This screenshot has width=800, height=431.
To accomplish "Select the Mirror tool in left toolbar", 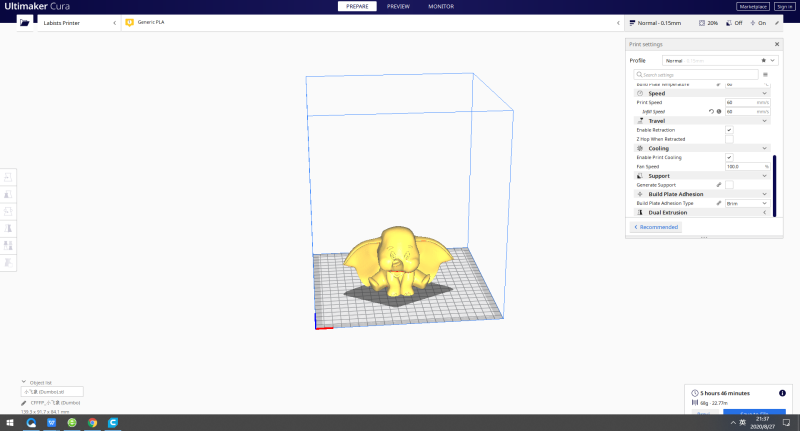I will click(8, 228).
